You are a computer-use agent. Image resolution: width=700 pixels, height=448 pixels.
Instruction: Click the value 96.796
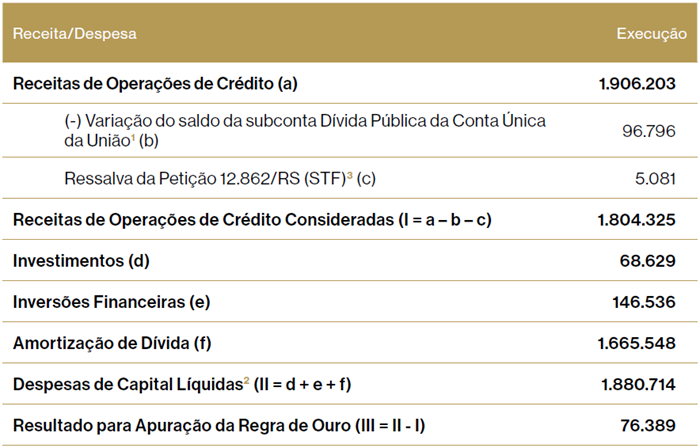click(650, 131)
